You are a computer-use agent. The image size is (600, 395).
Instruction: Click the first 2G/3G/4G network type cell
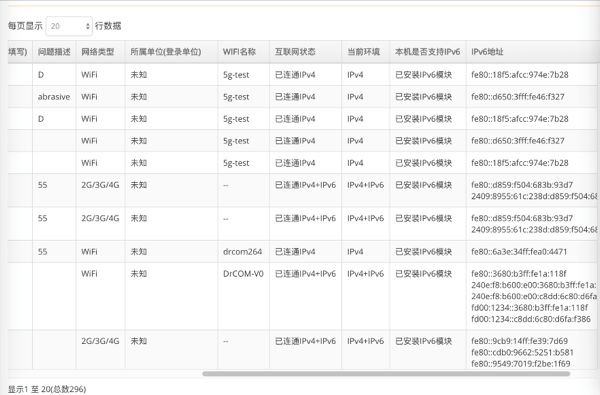(x=100, y=185)
